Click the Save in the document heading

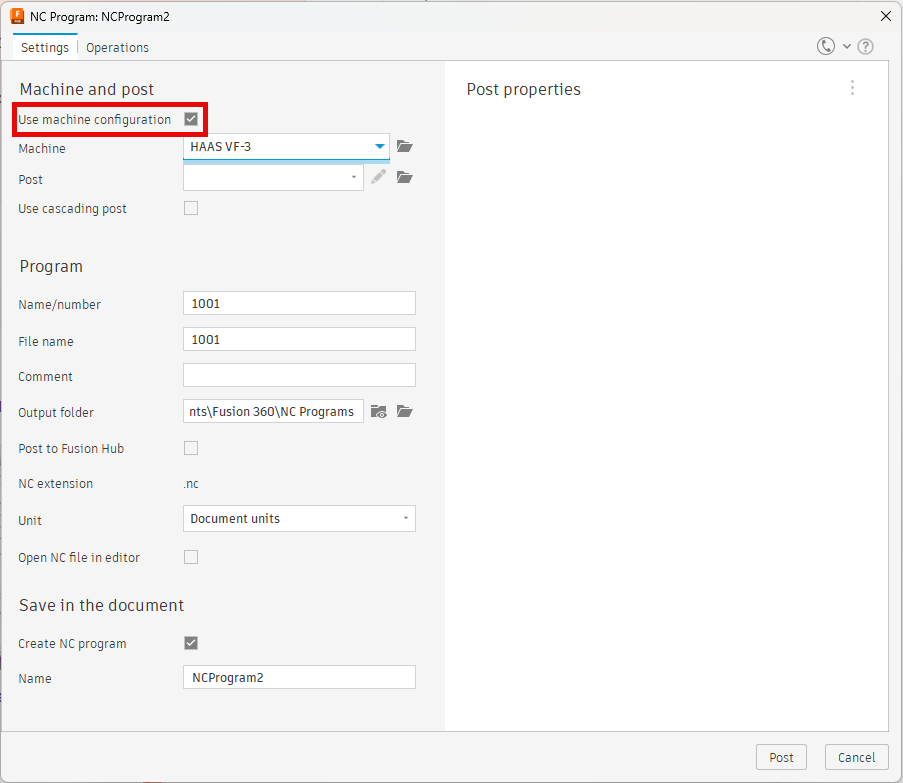coord(101,605)
